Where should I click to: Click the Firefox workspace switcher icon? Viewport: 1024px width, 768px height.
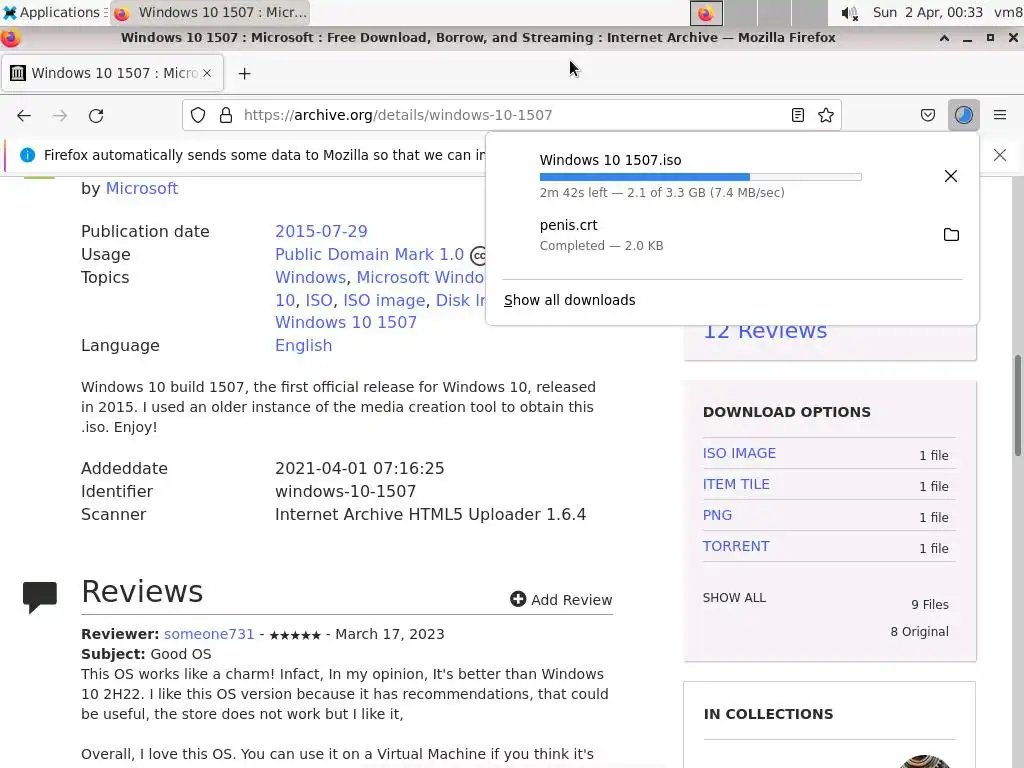(x=706, y=13)
